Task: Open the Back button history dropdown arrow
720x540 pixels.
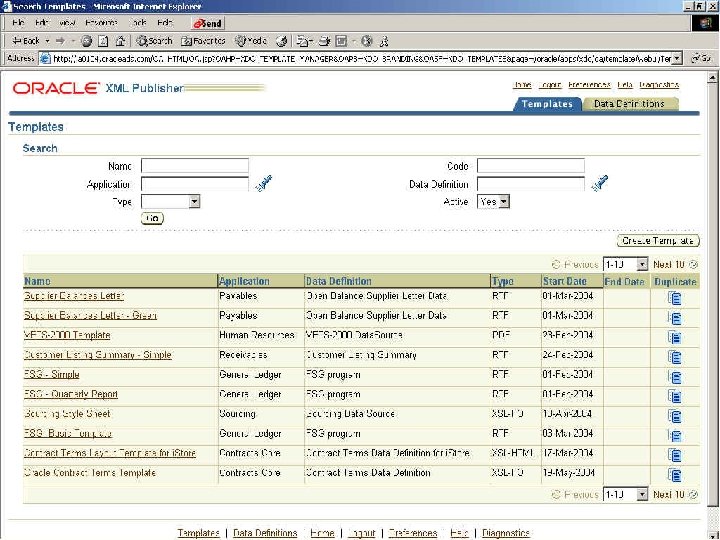Action: [x=47, y=41]
